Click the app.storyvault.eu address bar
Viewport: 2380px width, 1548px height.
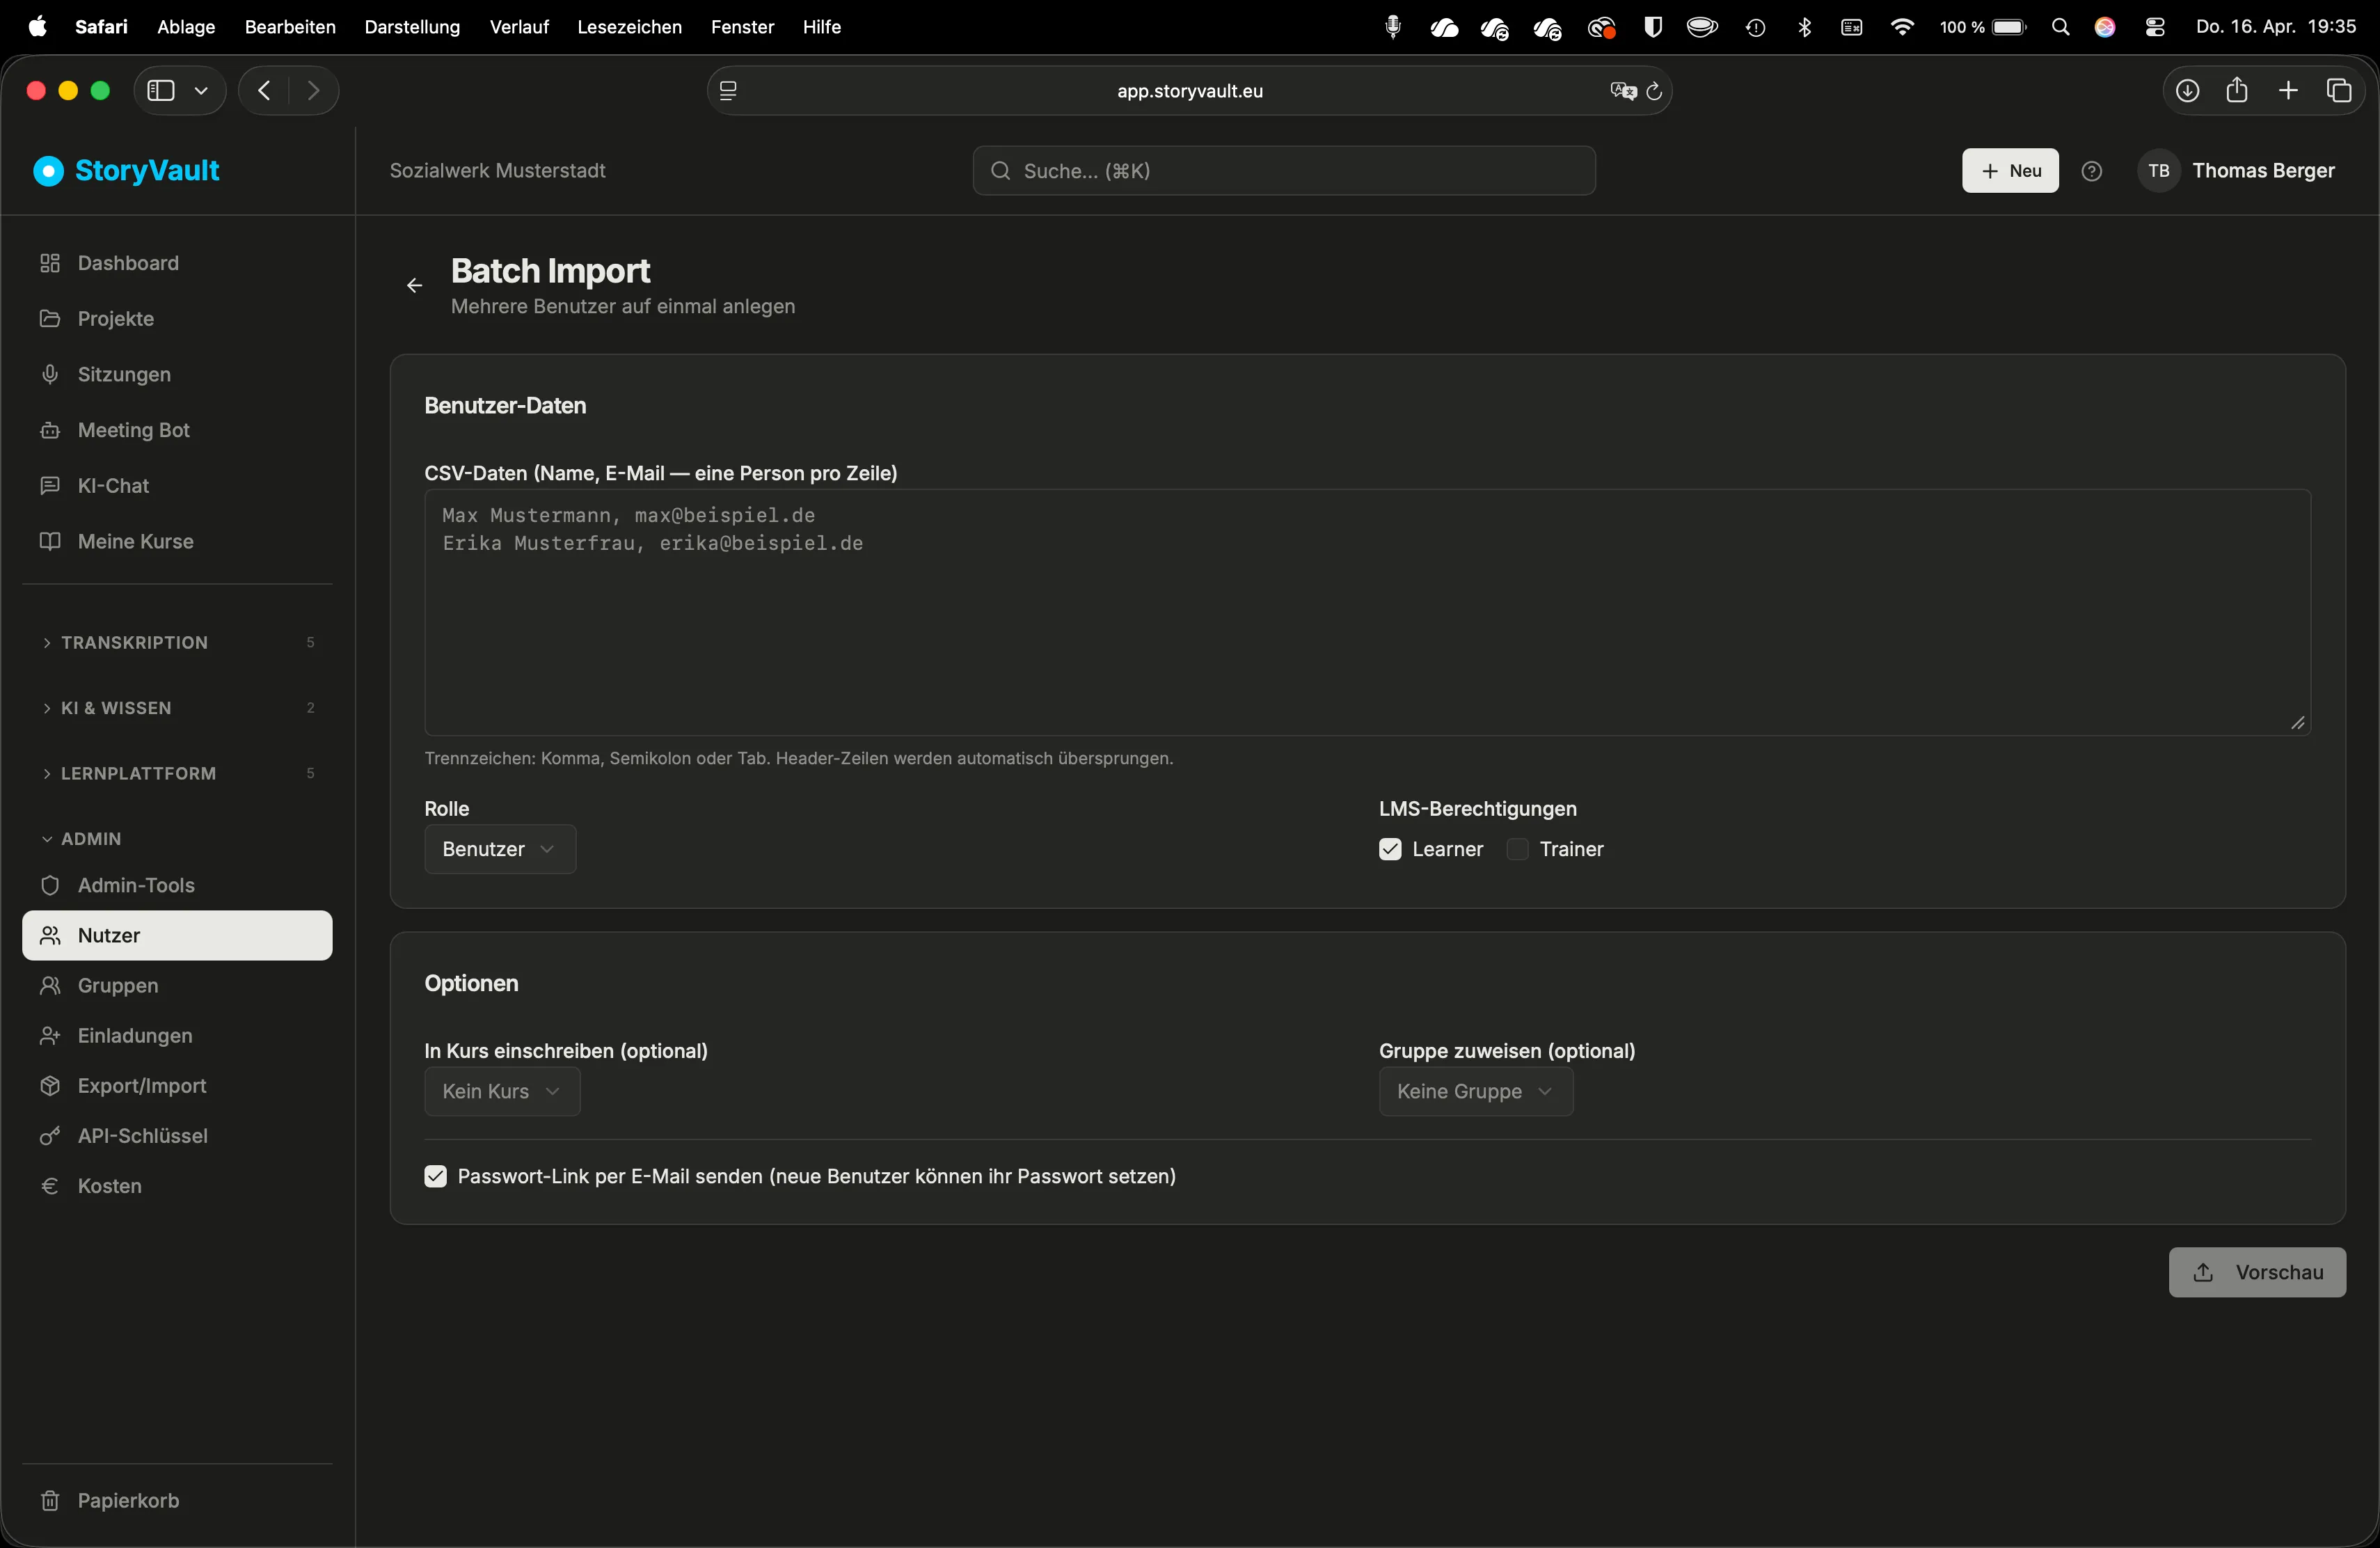pyautogui.click(x=1189, y=91)
